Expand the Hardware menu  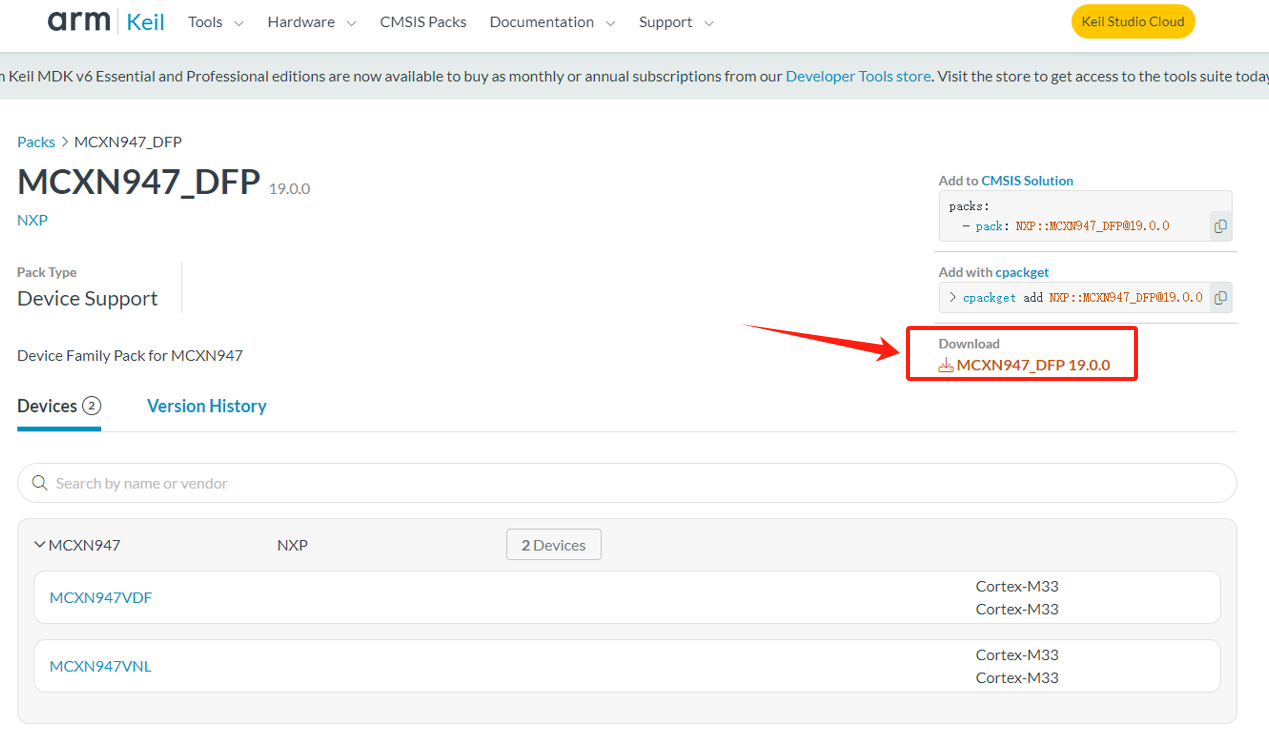pyautogui.click(x=312, y=22)
